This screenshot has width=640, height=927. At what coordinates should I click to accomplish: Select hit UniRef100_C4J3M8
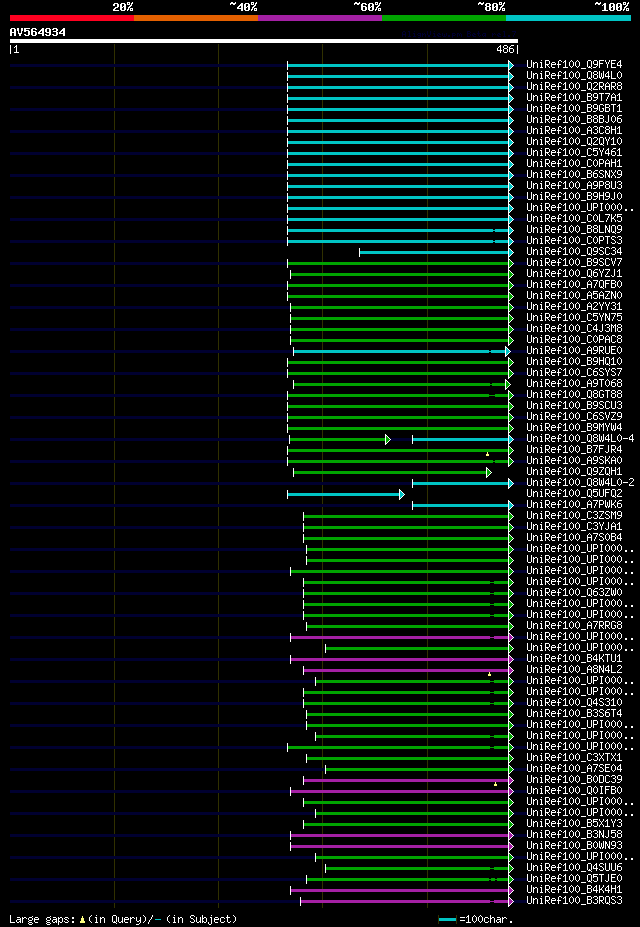tap(574, 329)
